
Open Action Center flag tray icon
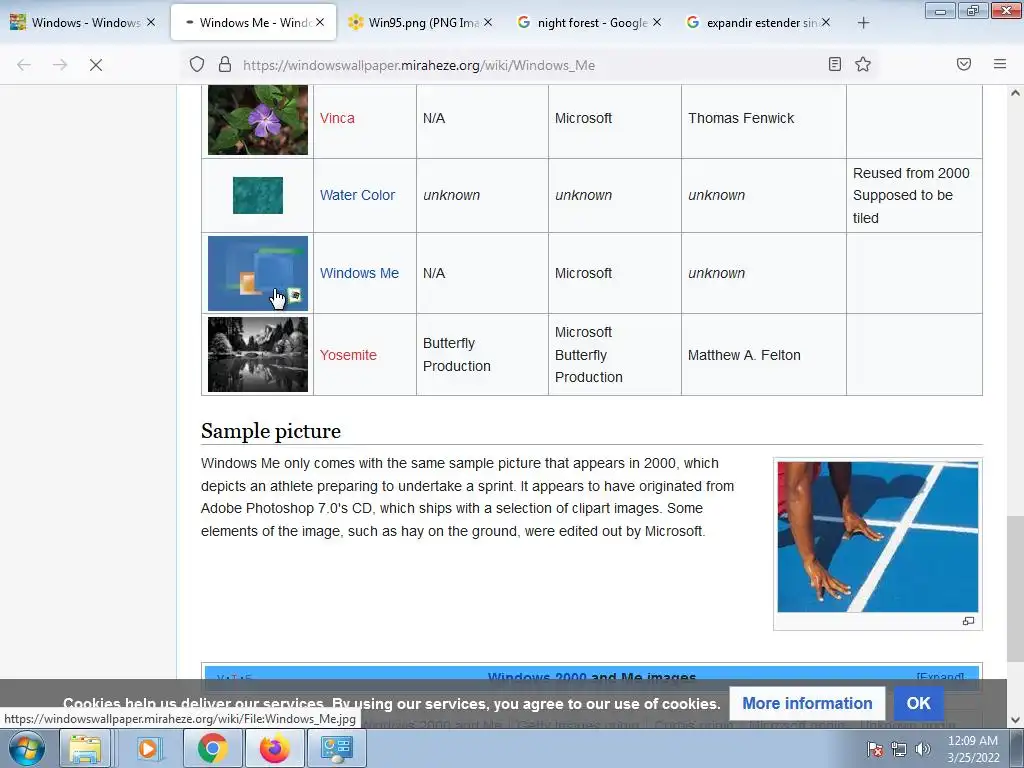[x=874, y=749]
